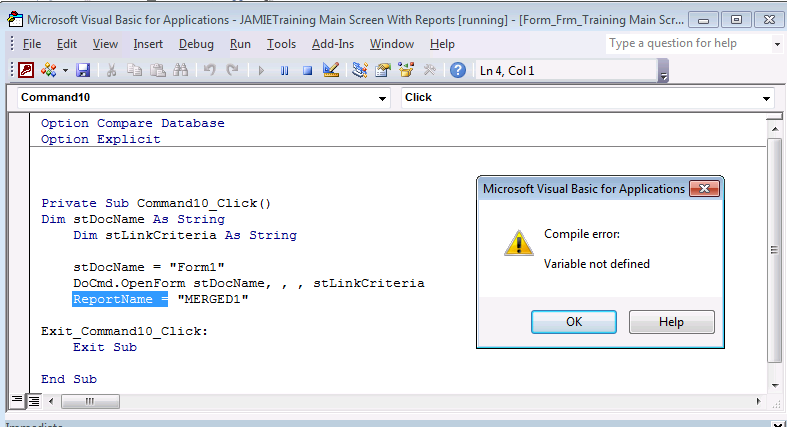Click the "MERGED1" string literal
This screenshot has height=427, width=787.
pyautogui.click(x=213, y=299)
